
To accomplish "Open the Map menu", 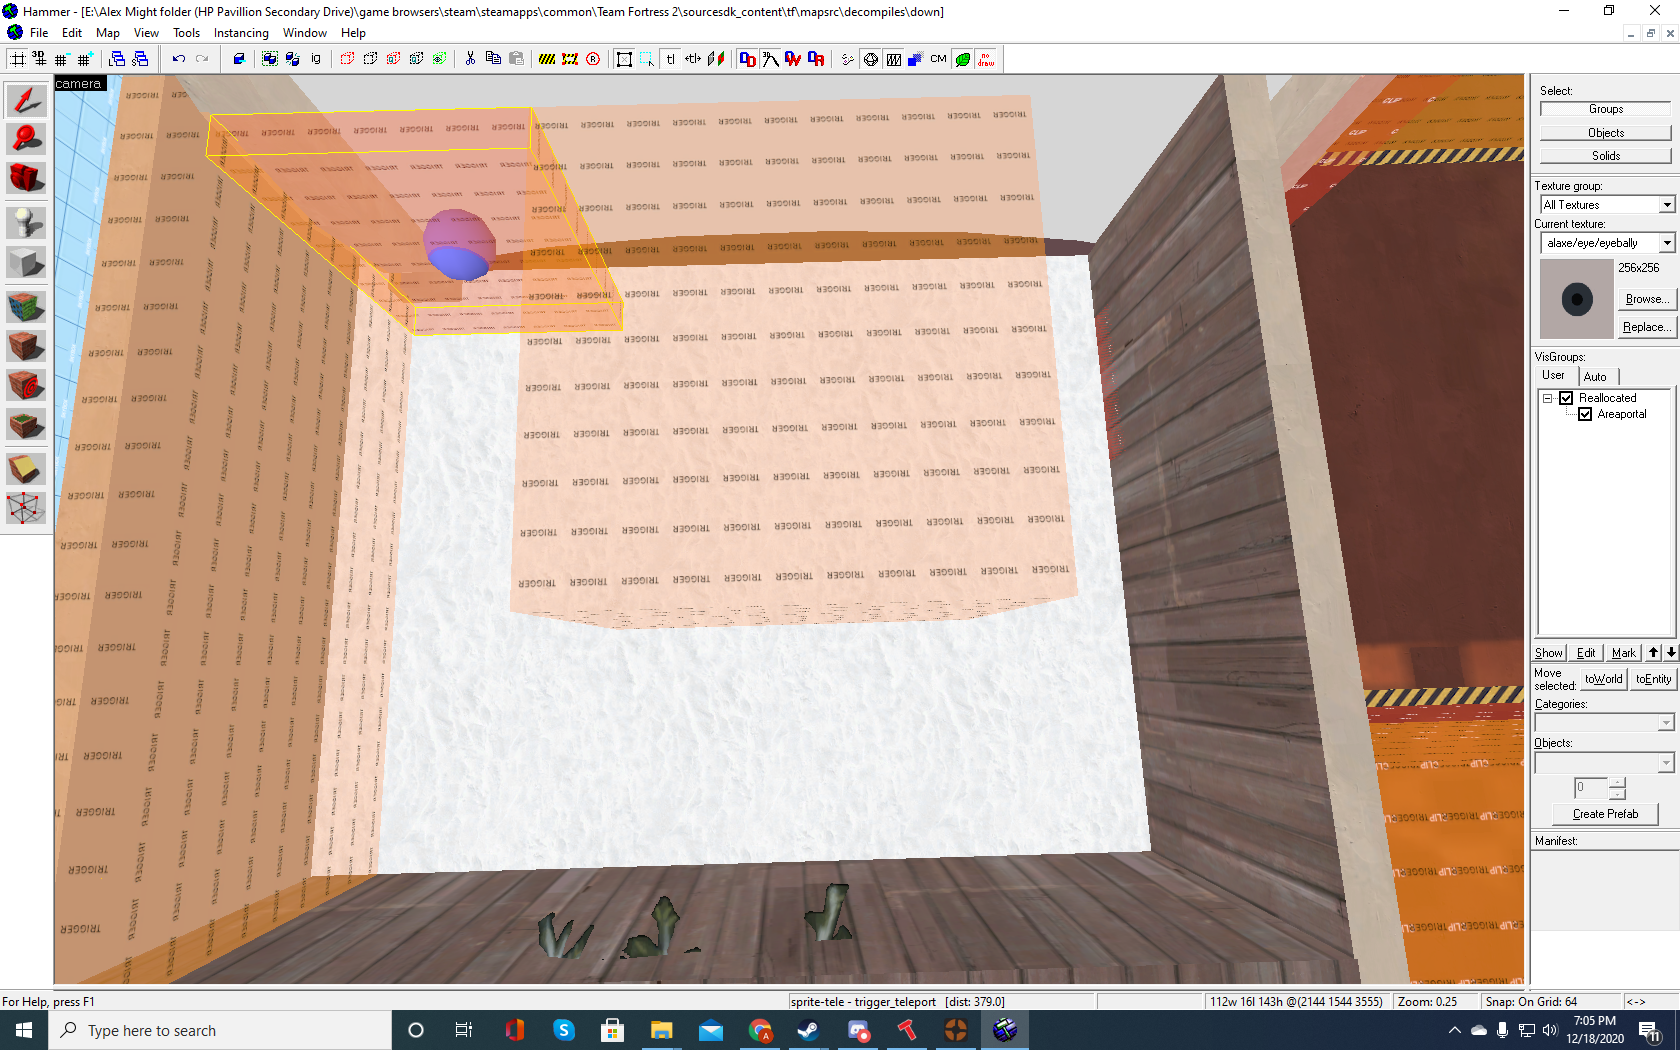I will 108,33.
